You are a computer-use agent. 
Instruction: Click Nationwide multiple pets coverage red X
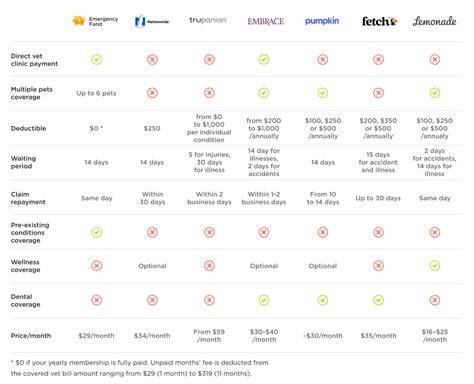152,93
